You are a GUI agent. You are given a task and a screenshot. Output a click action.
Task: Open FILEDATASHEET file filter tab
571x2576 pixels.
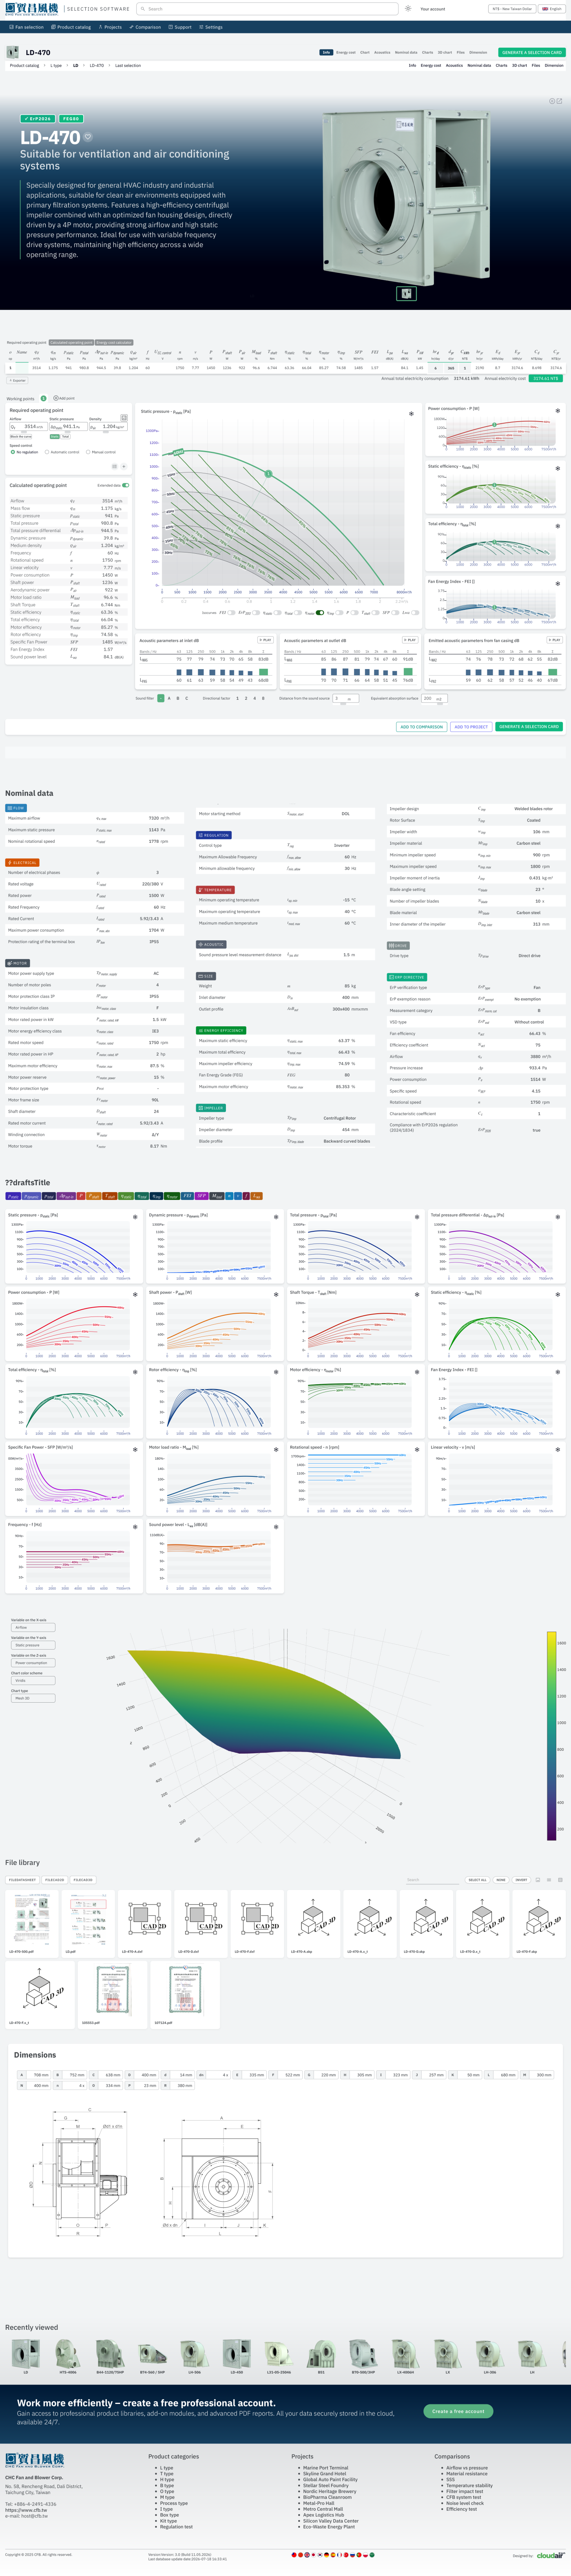click(23, 1880)
